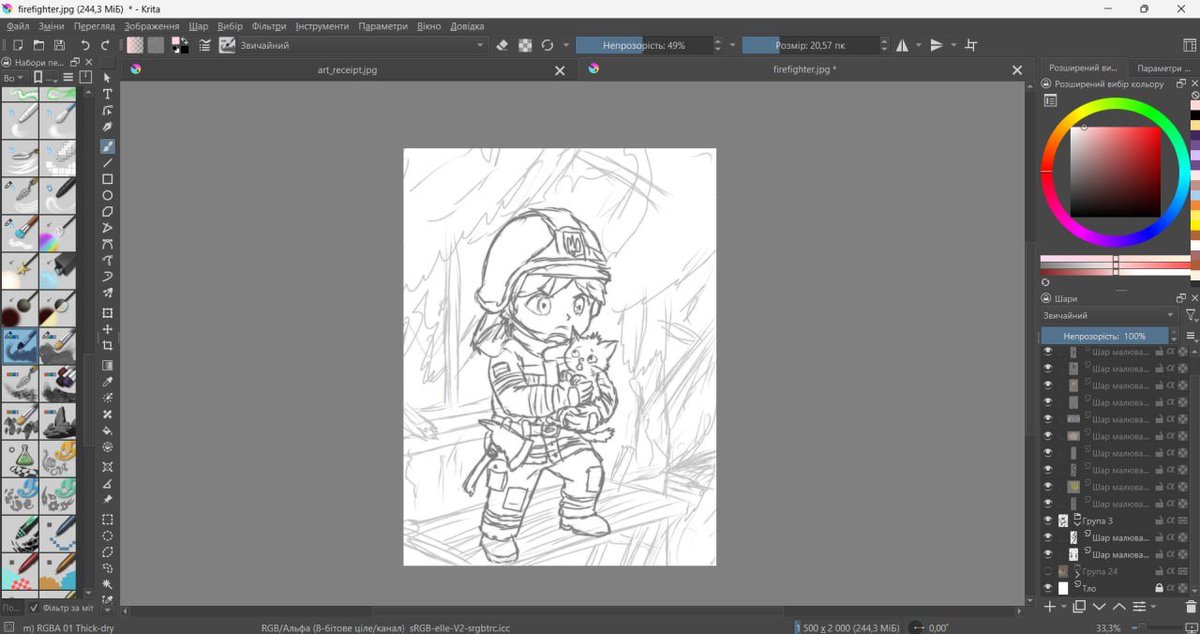1200x634 pixels.
Task: Open the brush presets tag dropdown
Action: coord(13,78)
